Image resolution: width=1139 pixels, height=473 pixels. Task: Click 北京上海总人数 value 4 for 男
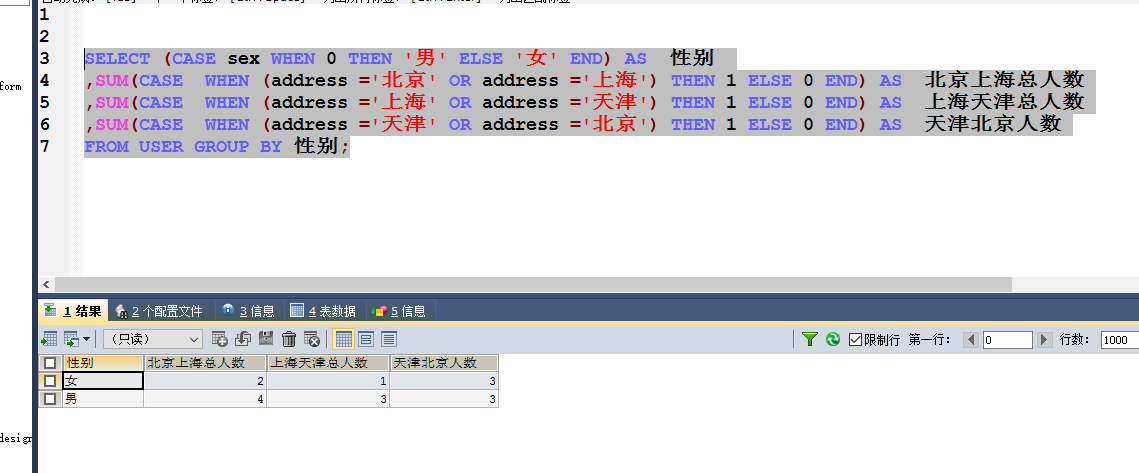tap(205, 398)
